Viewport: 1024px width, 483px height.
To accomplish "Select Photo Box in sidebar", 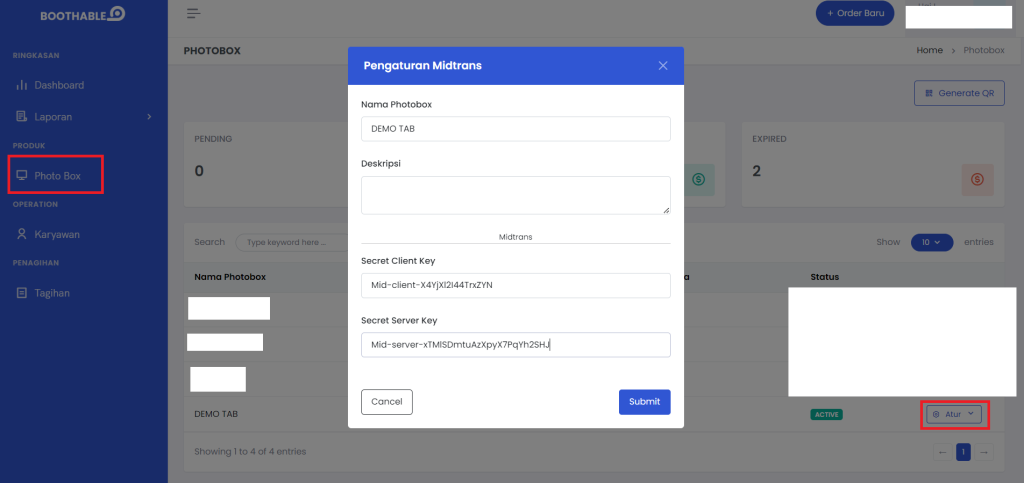I will coord(56,176).
